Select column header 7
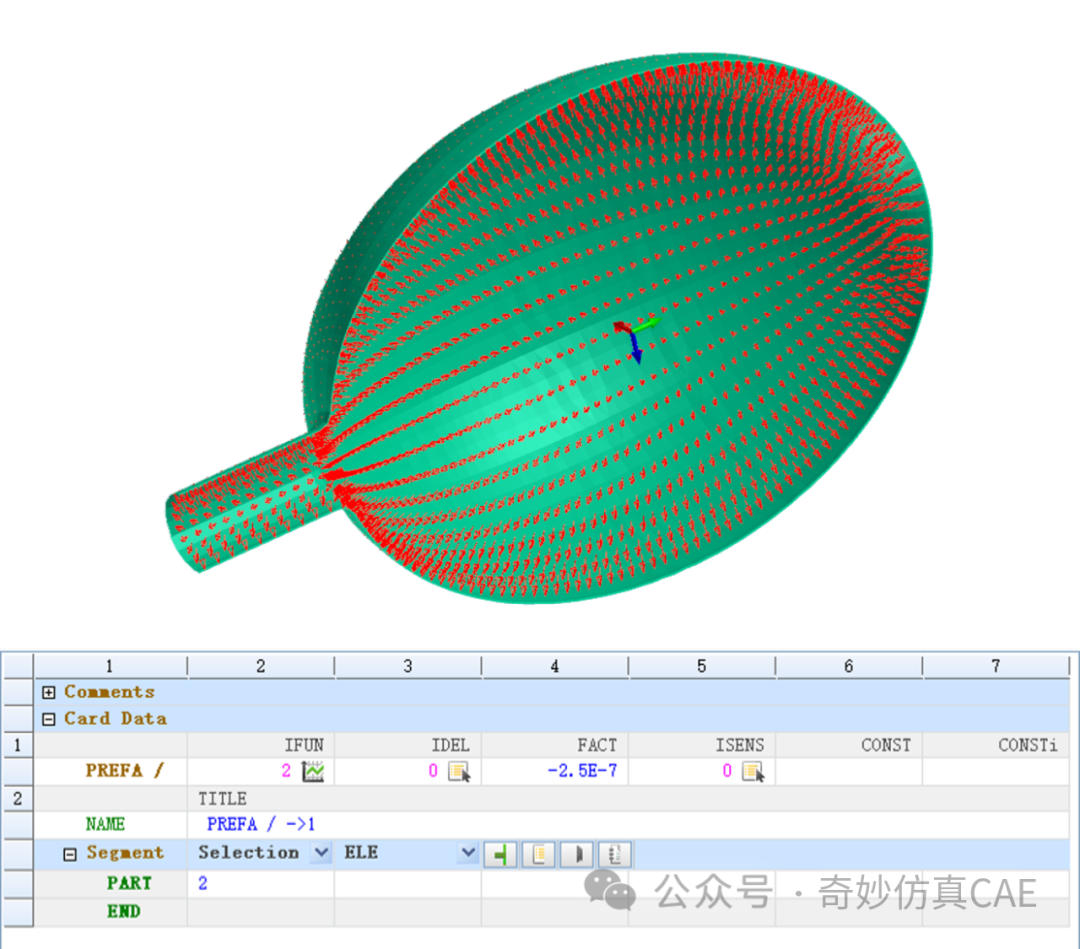The image size is (1080, 949). [x=995, y=666]
